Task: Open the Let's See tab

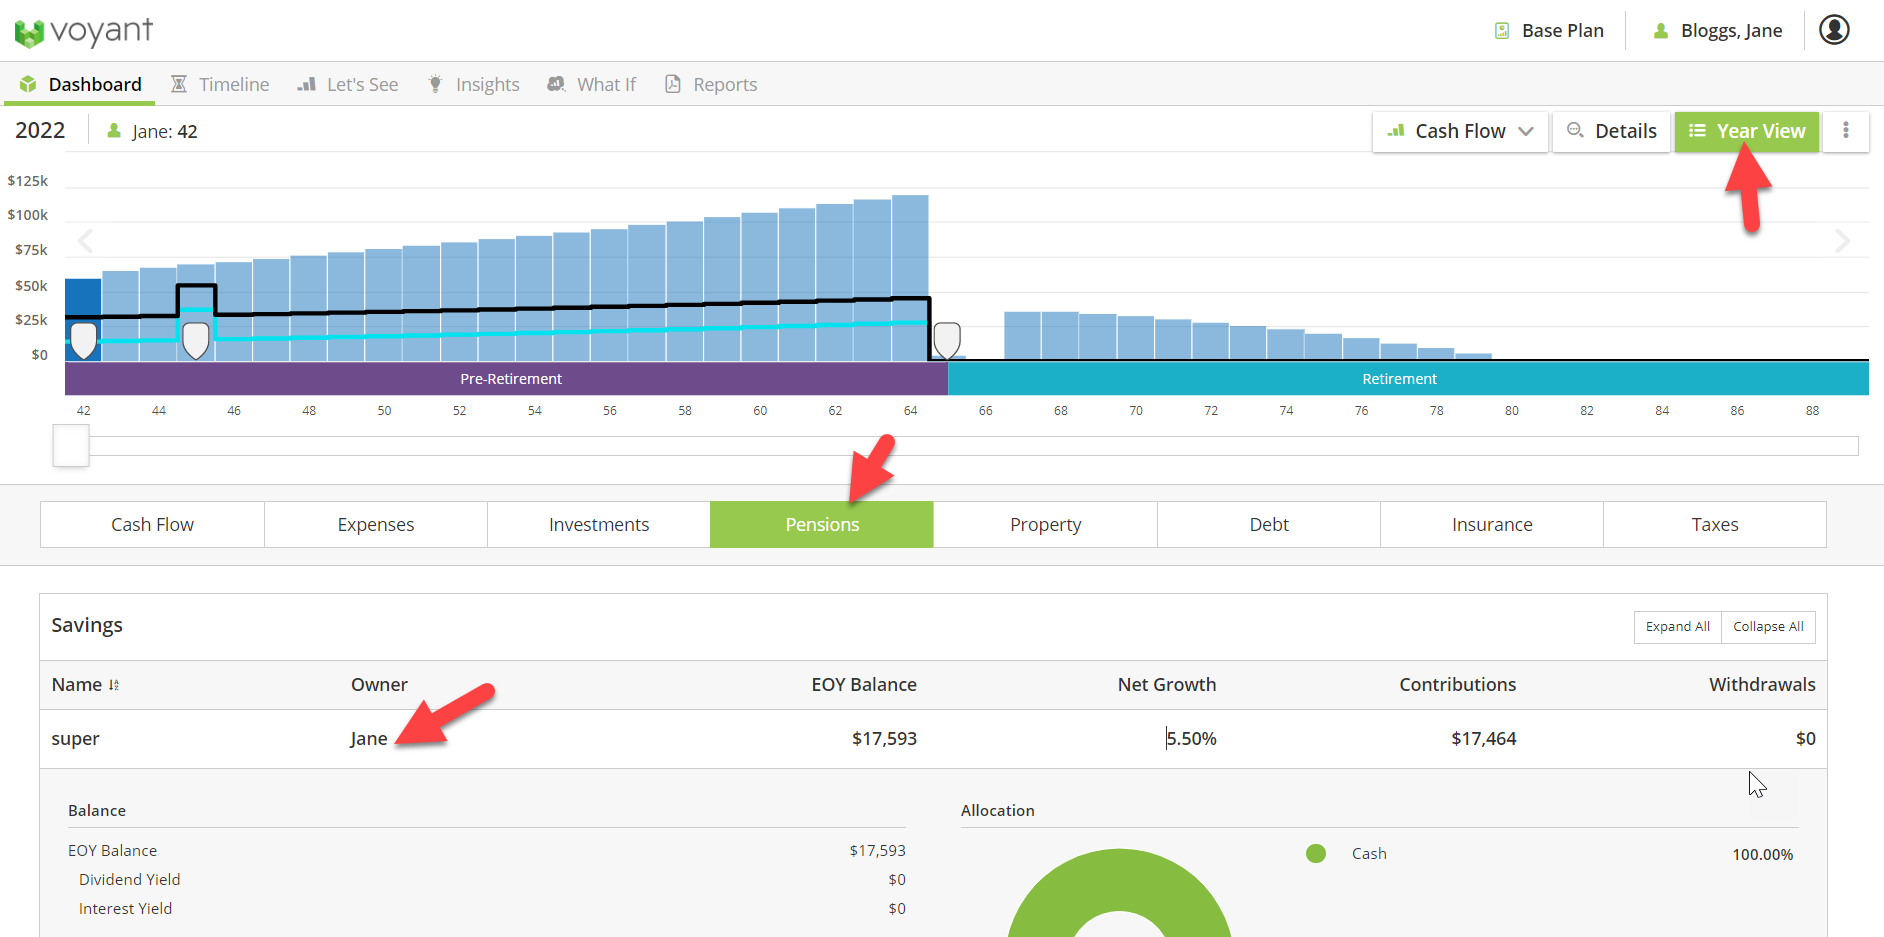Action: pyautogui.click(x=348, y=84)
